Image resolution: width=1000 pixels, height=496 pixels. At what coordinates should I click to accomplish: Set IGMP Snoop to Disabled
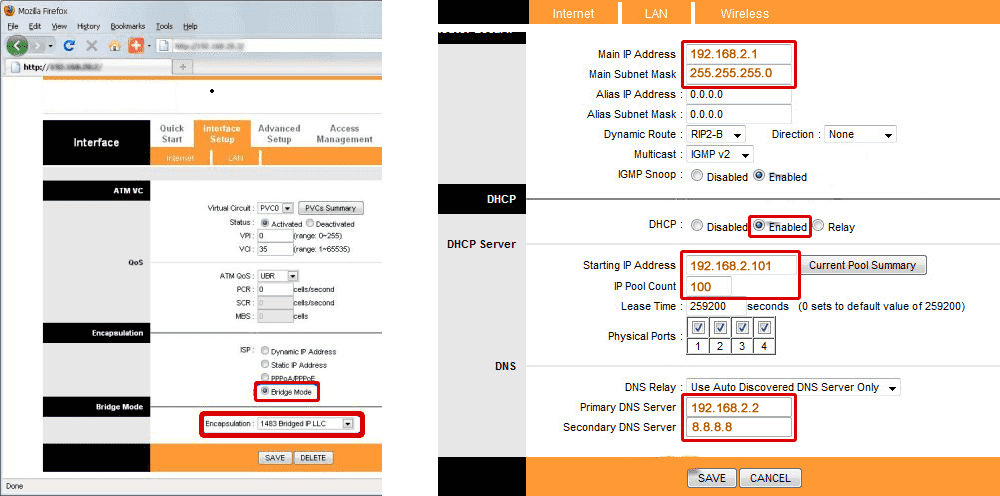click(x=697, y=175)
